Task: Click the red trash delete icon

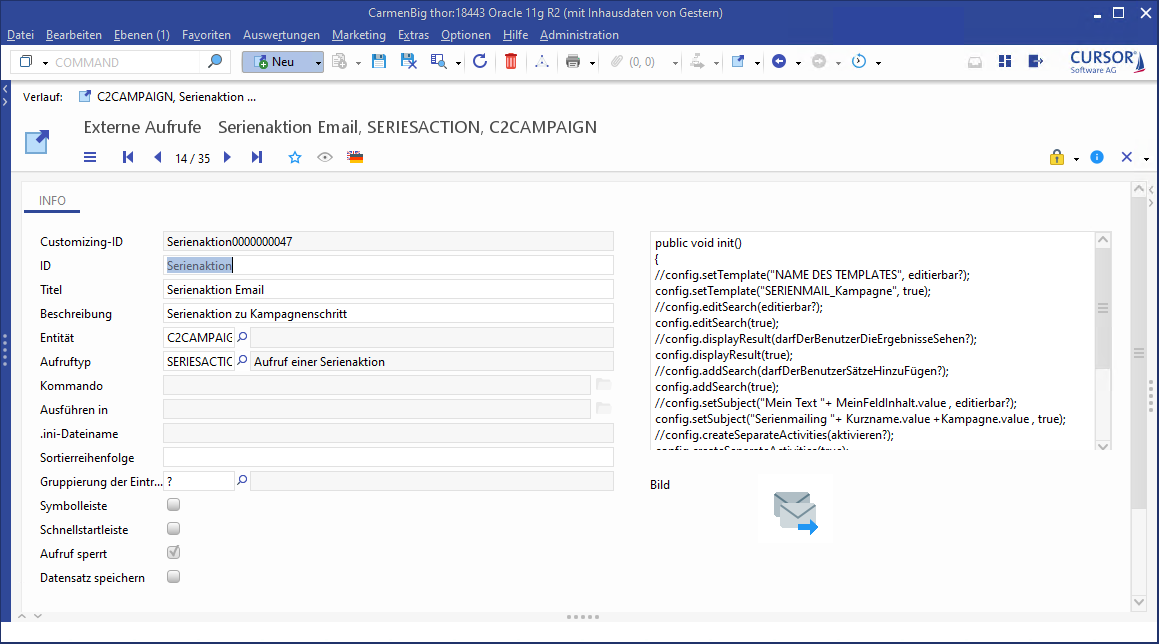Action: 511,62
